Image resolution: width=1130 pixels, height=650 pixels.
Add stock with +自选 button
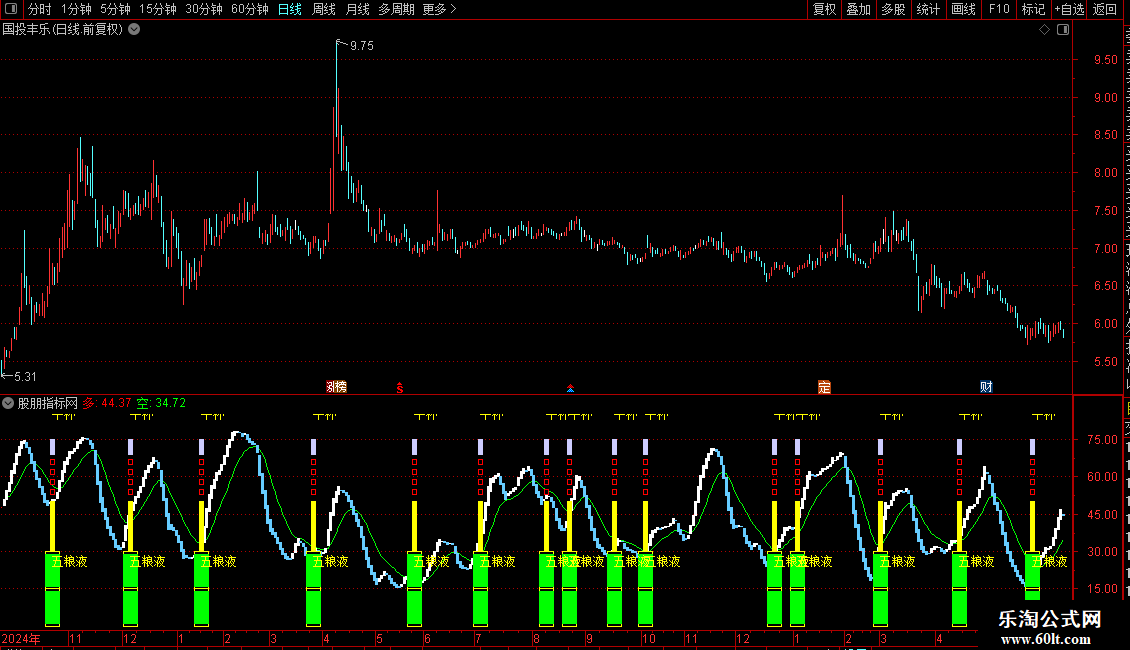click(1069, 9)
